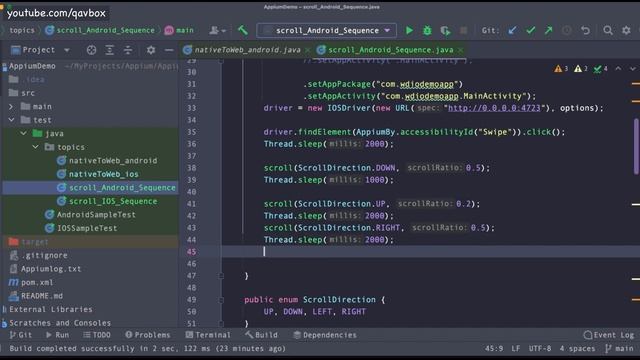Image resolution: width=640 pixels, height=360 pixels.
Task: Open the Dependencies tool window
Action: [x=325, y=335]
